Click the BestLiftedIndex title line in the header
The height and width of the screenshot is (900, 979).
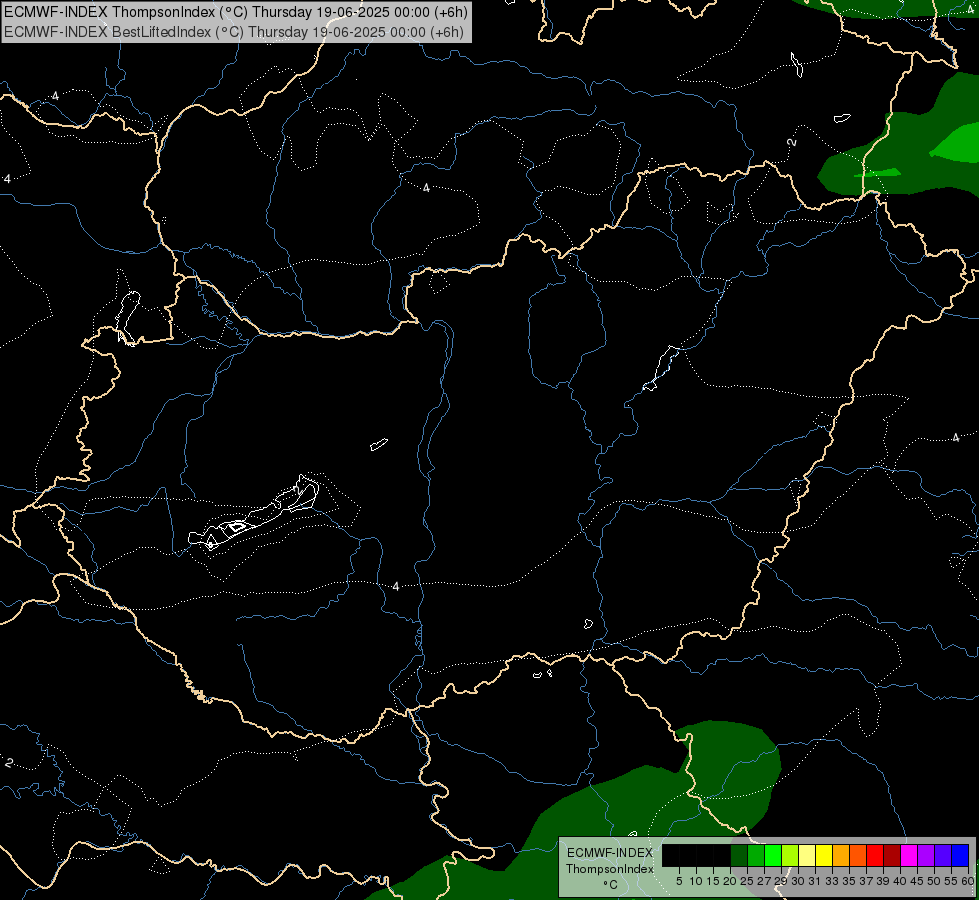pos(234,32)
